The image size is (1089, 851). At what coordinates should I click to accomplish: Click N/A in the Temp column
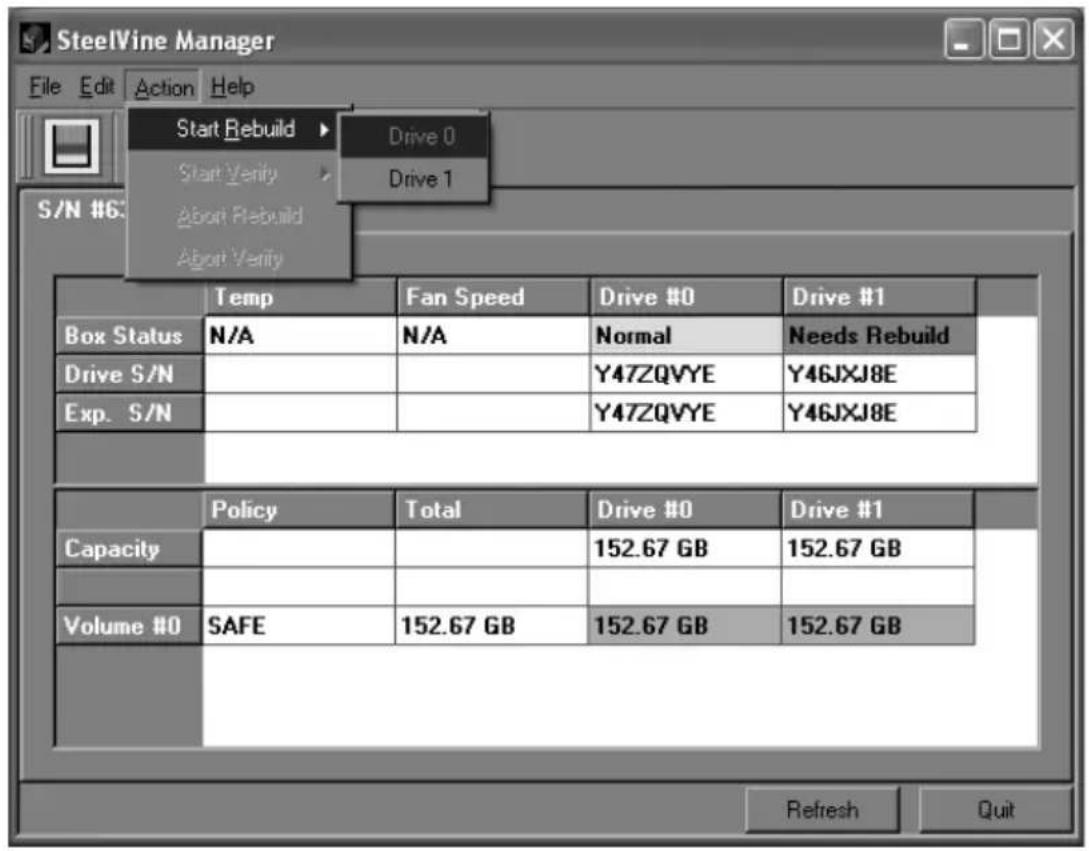tap(301, 336)
